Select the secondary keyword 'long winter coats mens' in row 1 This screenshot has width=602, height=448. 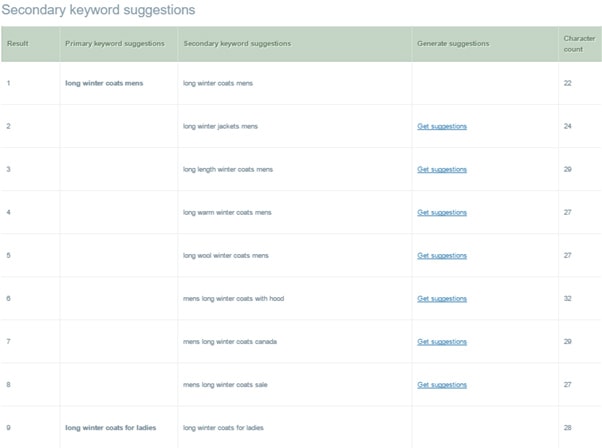pos(218,83)
